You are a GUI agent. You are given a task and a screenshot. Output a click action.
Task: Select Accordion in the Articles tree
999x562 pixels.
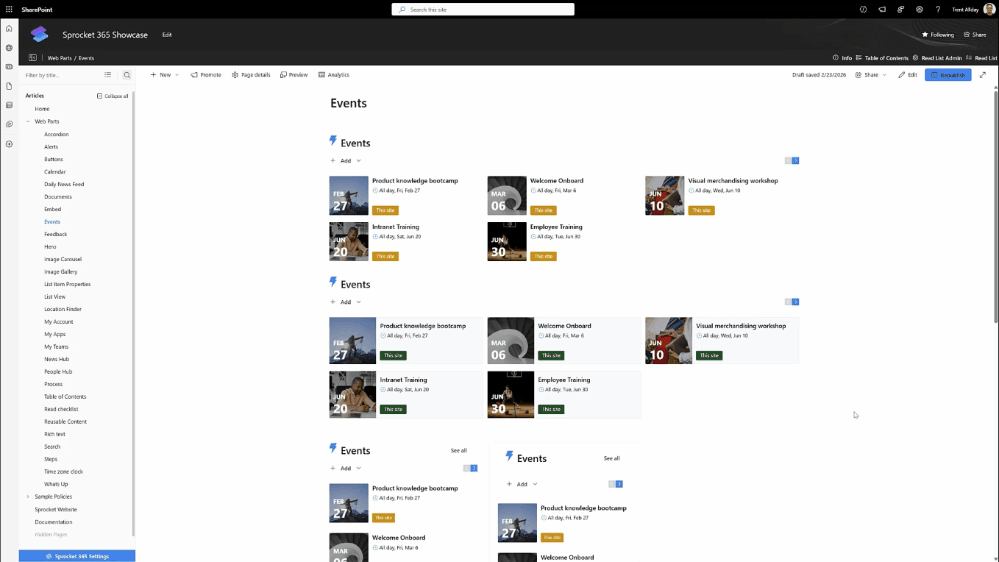[x=56, y=134]
